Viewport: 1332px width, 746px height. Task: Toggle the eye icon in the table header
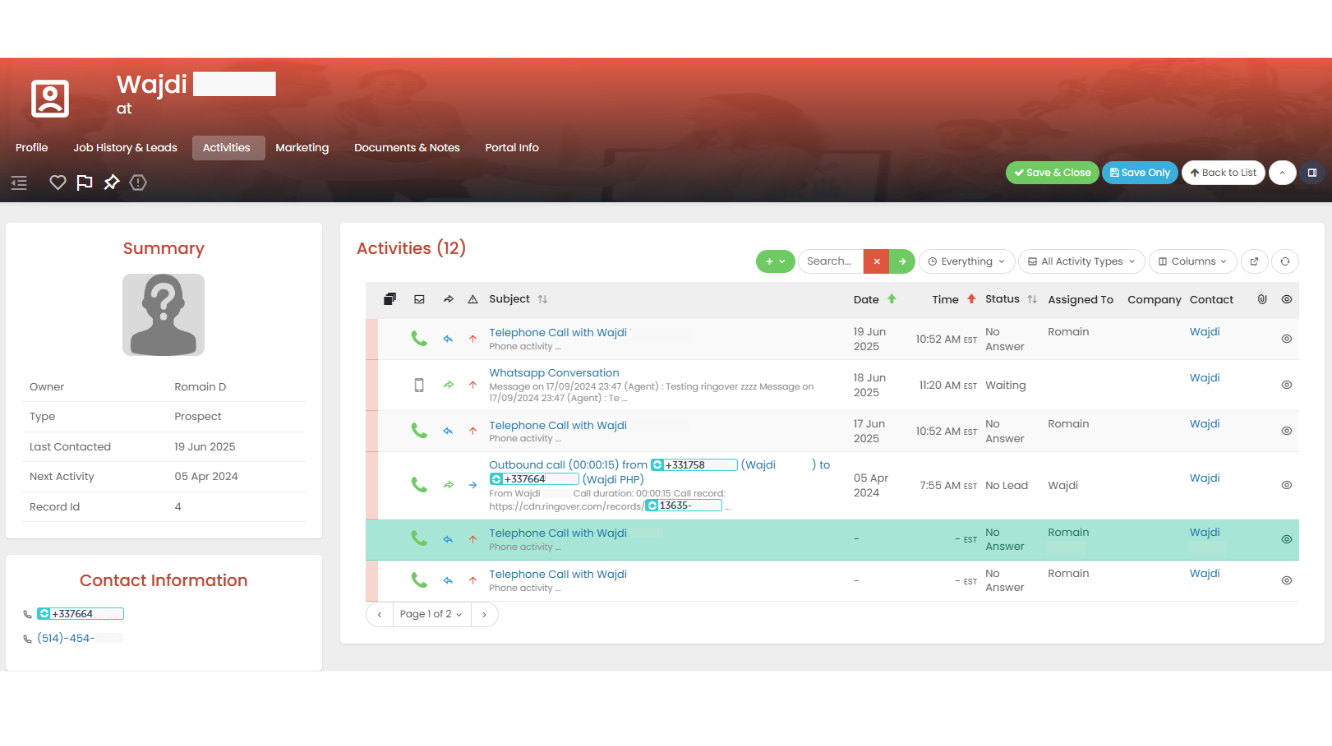click(1286, 299)
